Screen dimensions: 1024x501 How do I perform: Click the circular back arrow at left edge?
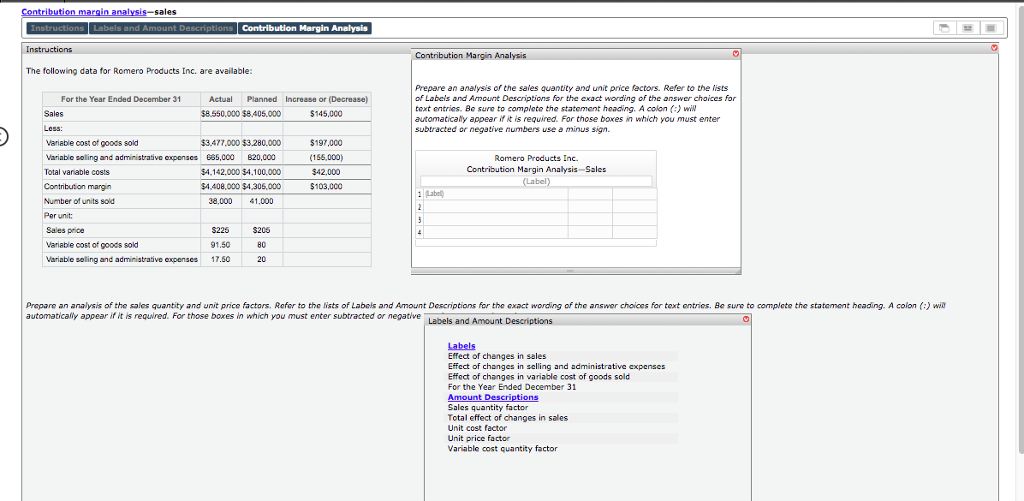tap(3, 137)
